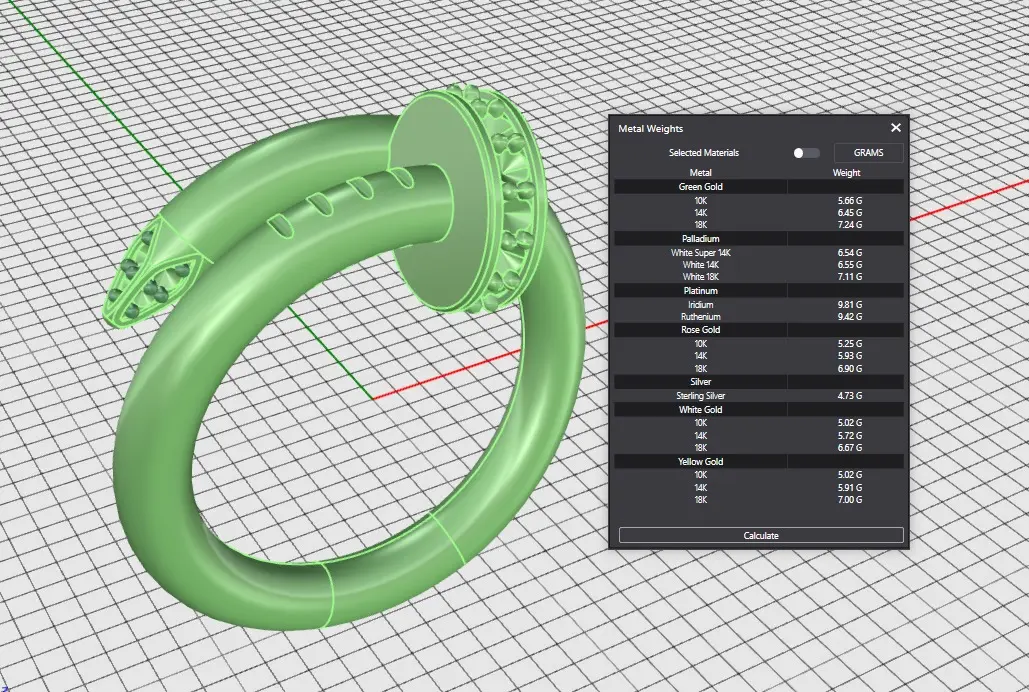
Task: Toggle the Selected Materials switch
Action: pos(806,153)
